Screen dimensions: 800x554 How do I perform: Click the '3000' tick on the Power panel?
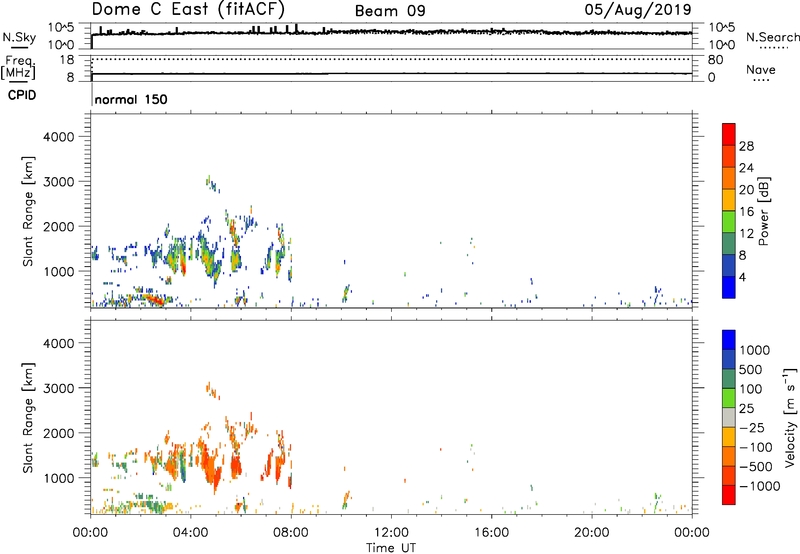tap(59, 182)
